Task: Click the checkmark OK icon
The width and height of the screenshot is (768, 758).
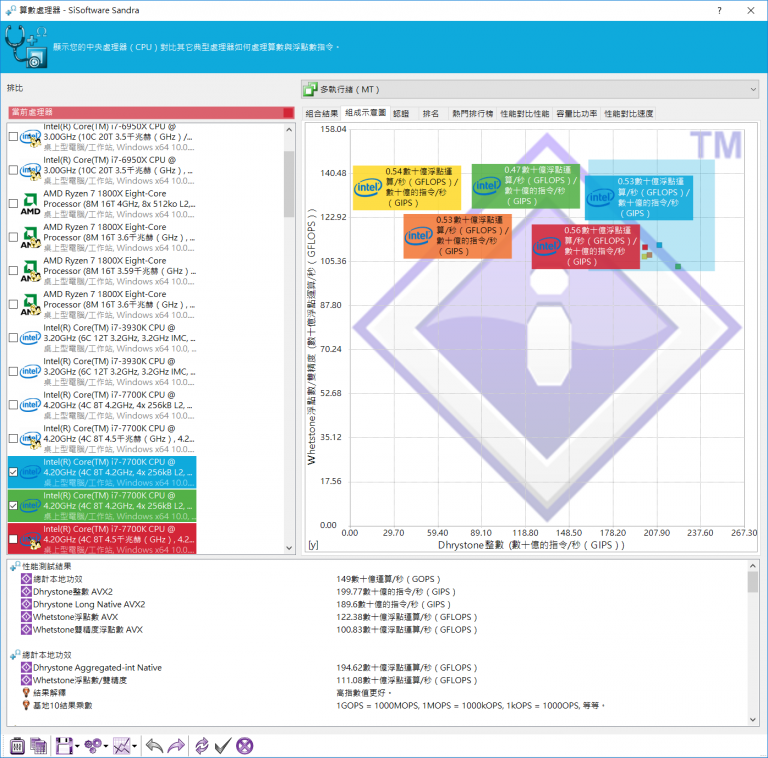Action: pyautogui.click(x=222, y=746)
